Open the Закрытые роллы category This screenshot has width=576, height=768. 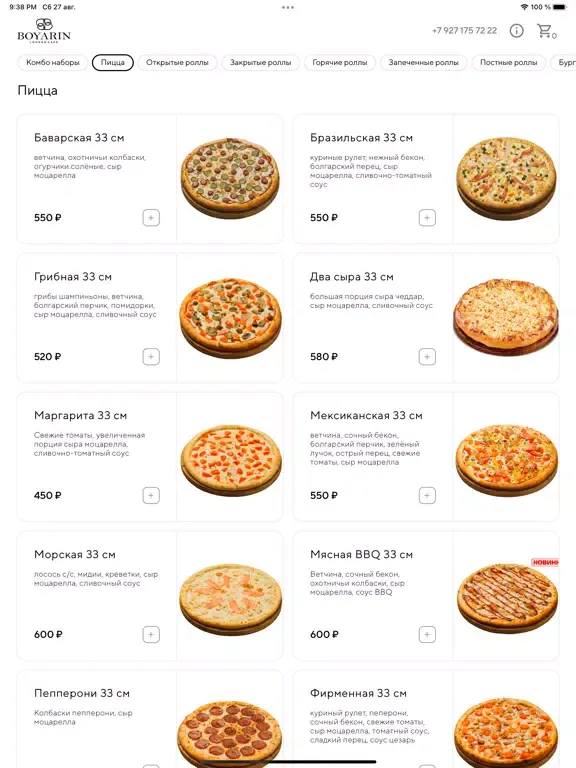point(261,62)
